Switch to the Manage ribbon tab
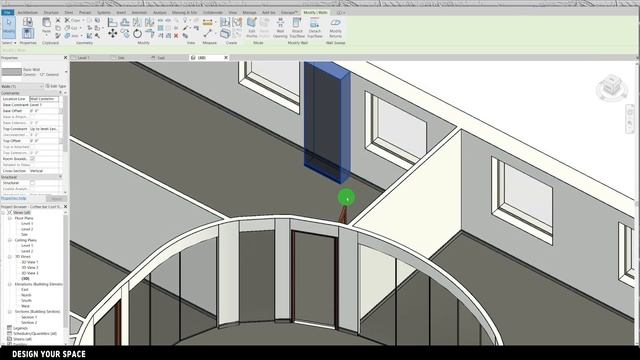This screenshot has width=640, height=360. click(249, 13)
